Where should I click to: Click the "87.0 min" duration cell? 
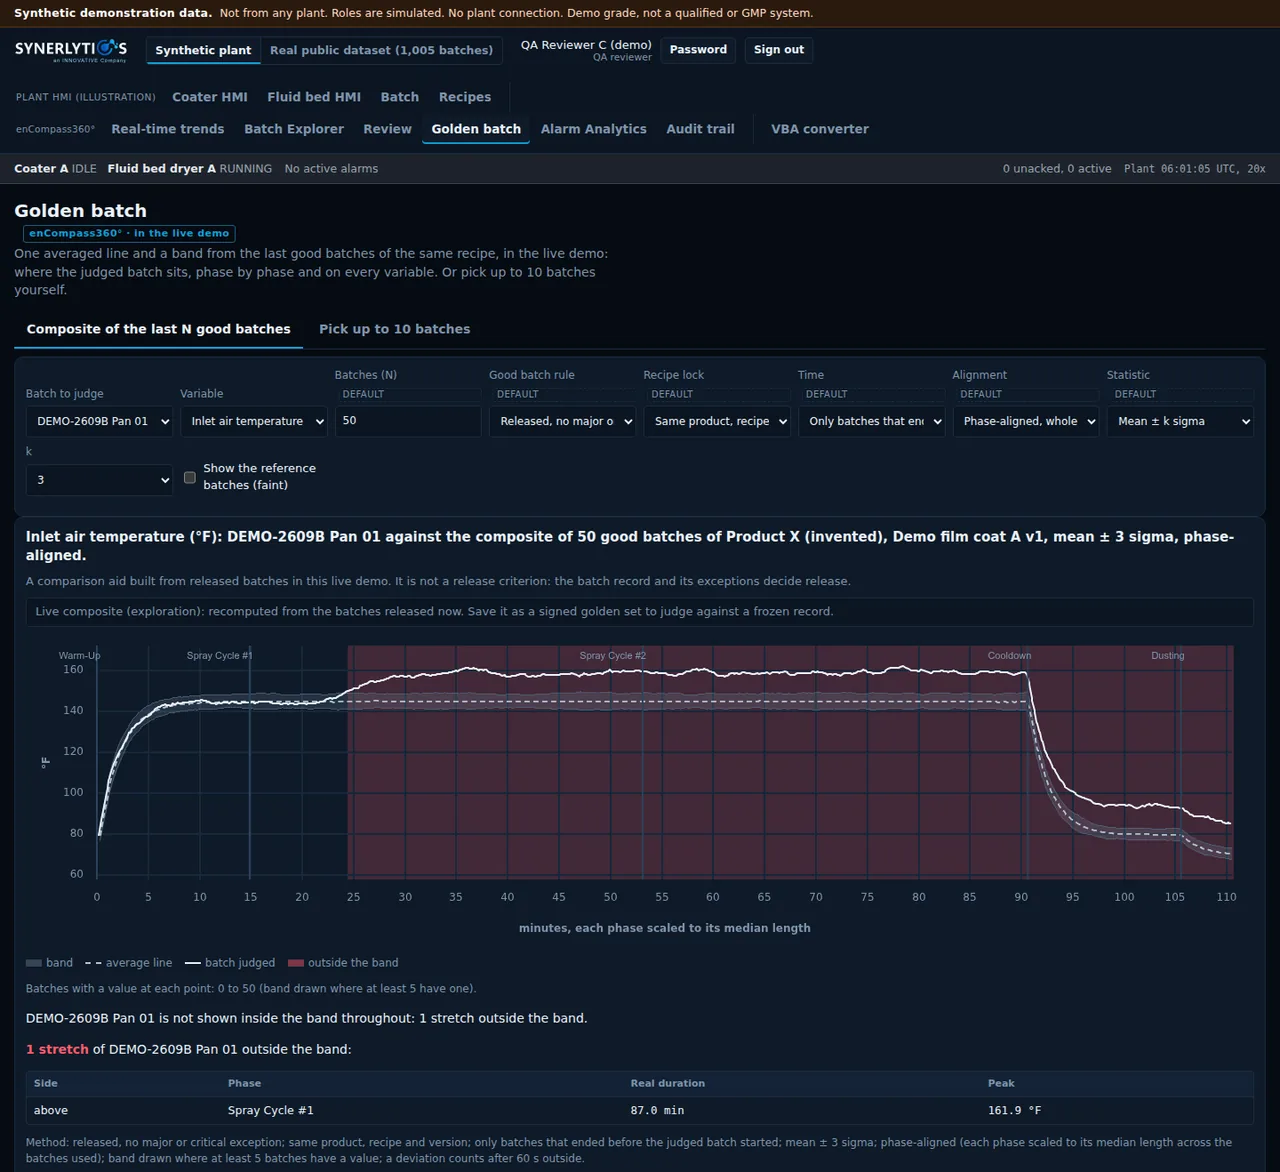point(657,1111)
